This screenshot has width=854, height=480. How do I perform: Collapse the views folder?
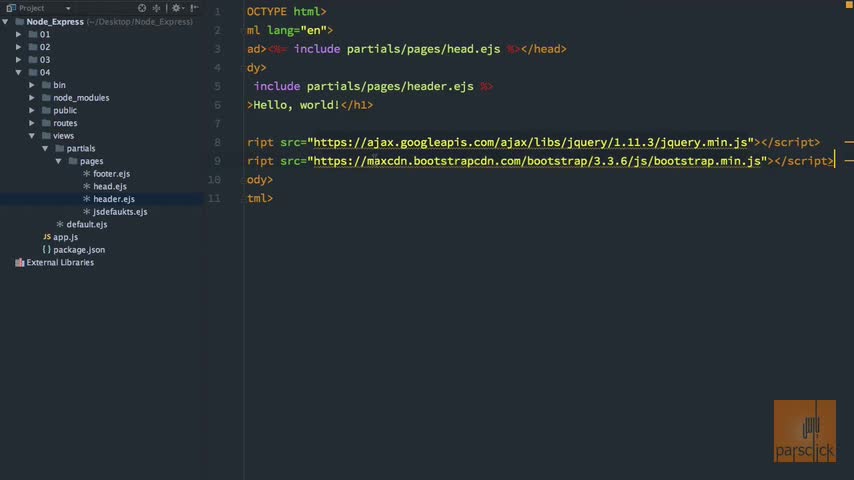tap(32, 136)
